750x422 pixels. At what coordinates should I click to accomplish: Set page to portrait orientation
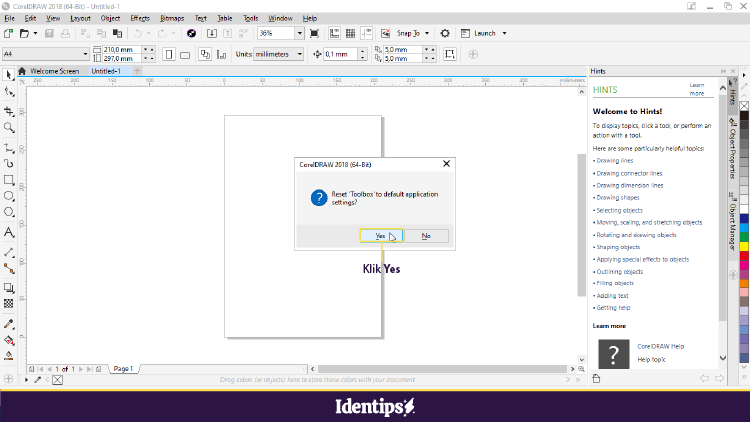click(x=169, y=54)
